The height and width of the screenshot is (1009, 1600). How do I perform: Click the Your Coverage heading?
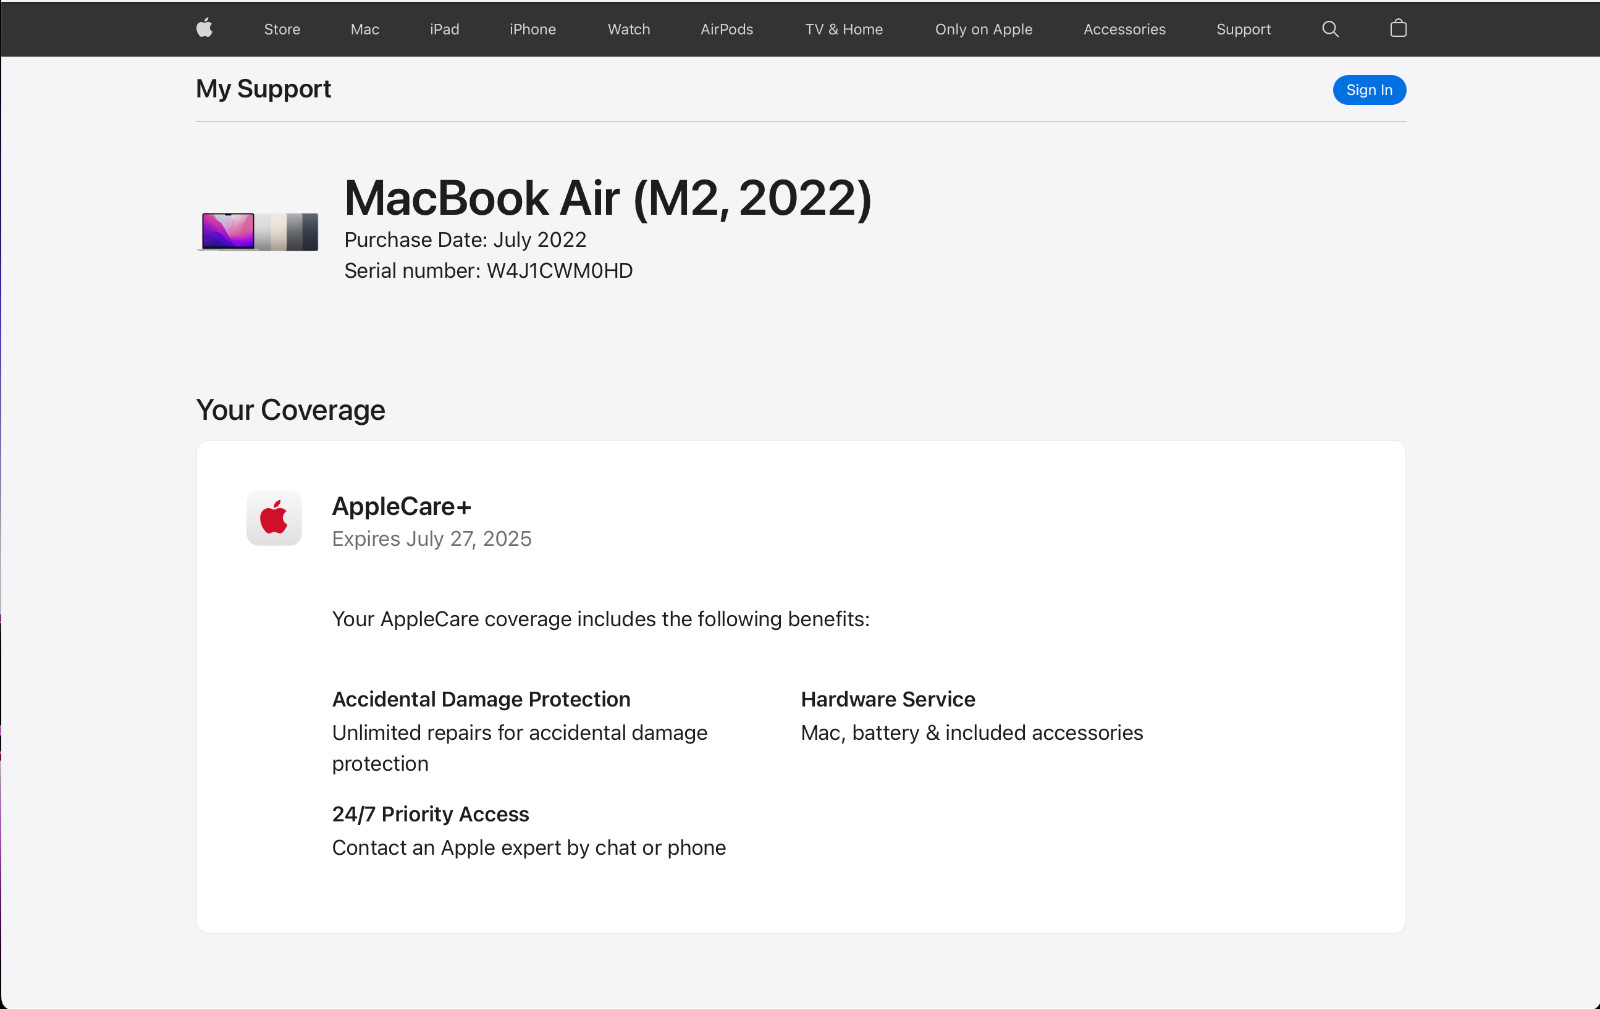pyautogui.click(x=291, y=410)
